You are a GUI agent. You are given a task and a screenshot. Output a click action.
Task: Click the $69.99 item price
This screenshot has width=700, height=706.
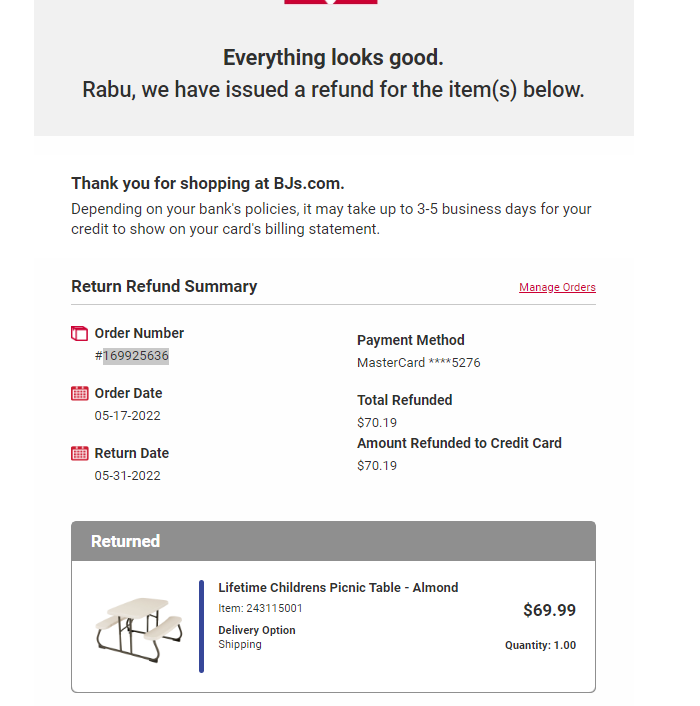tap(549, 610)
